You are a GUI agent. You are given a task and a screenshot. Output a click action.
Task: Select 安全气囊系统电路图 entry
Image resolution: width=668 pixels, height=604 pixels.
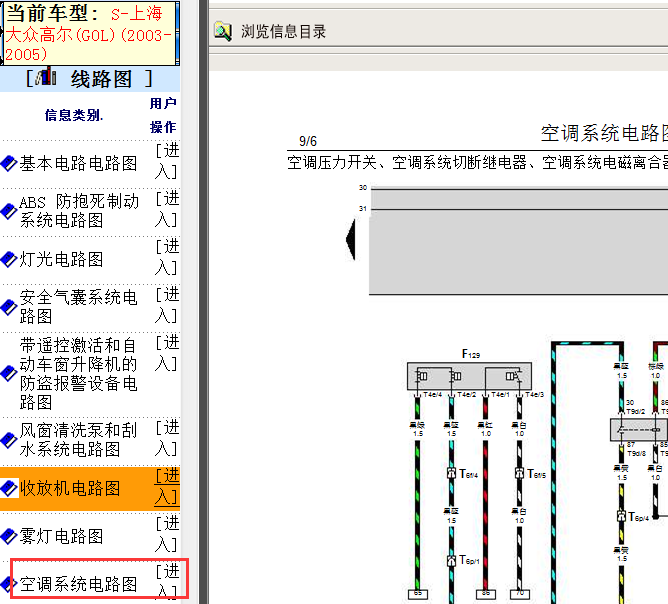[78, 307]
